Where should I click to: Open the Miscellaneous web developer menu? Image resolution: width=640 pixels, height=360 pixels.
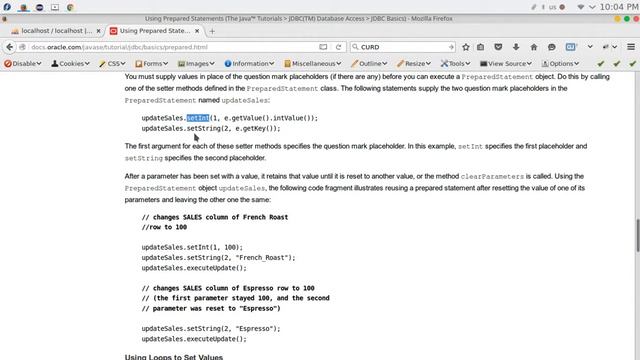pos(313,64)
